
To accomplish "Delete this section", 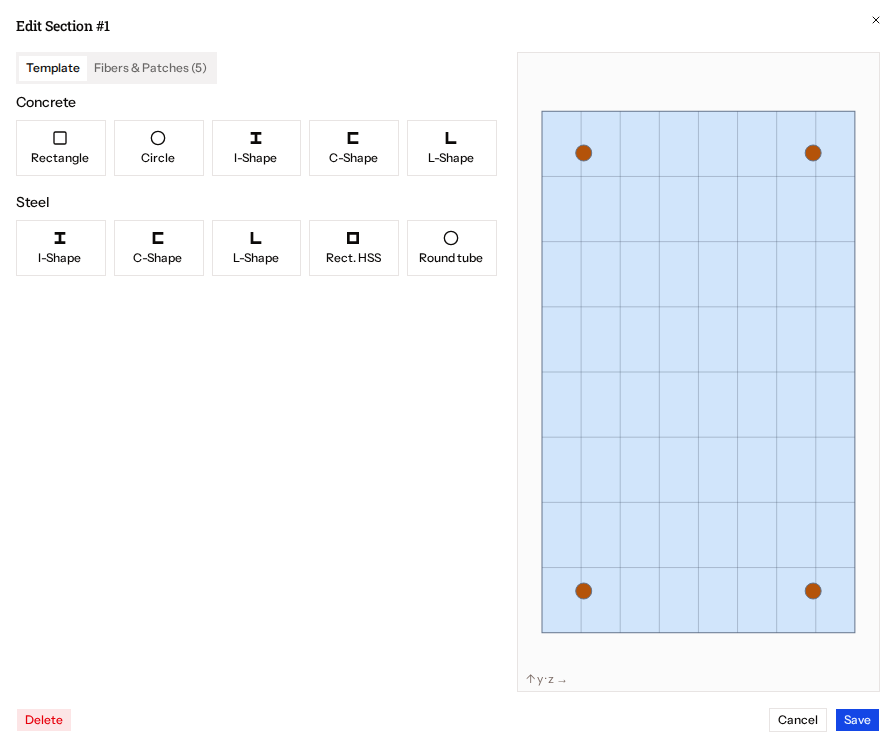I will [x=44, y=720].
